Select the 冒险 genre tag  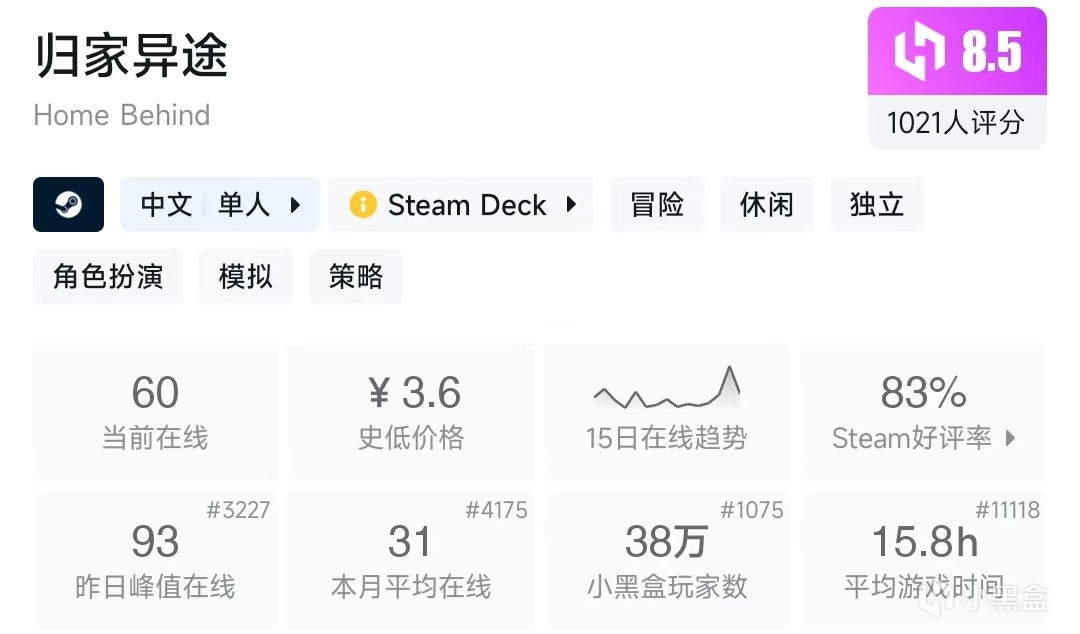click(x=657, y=205)
